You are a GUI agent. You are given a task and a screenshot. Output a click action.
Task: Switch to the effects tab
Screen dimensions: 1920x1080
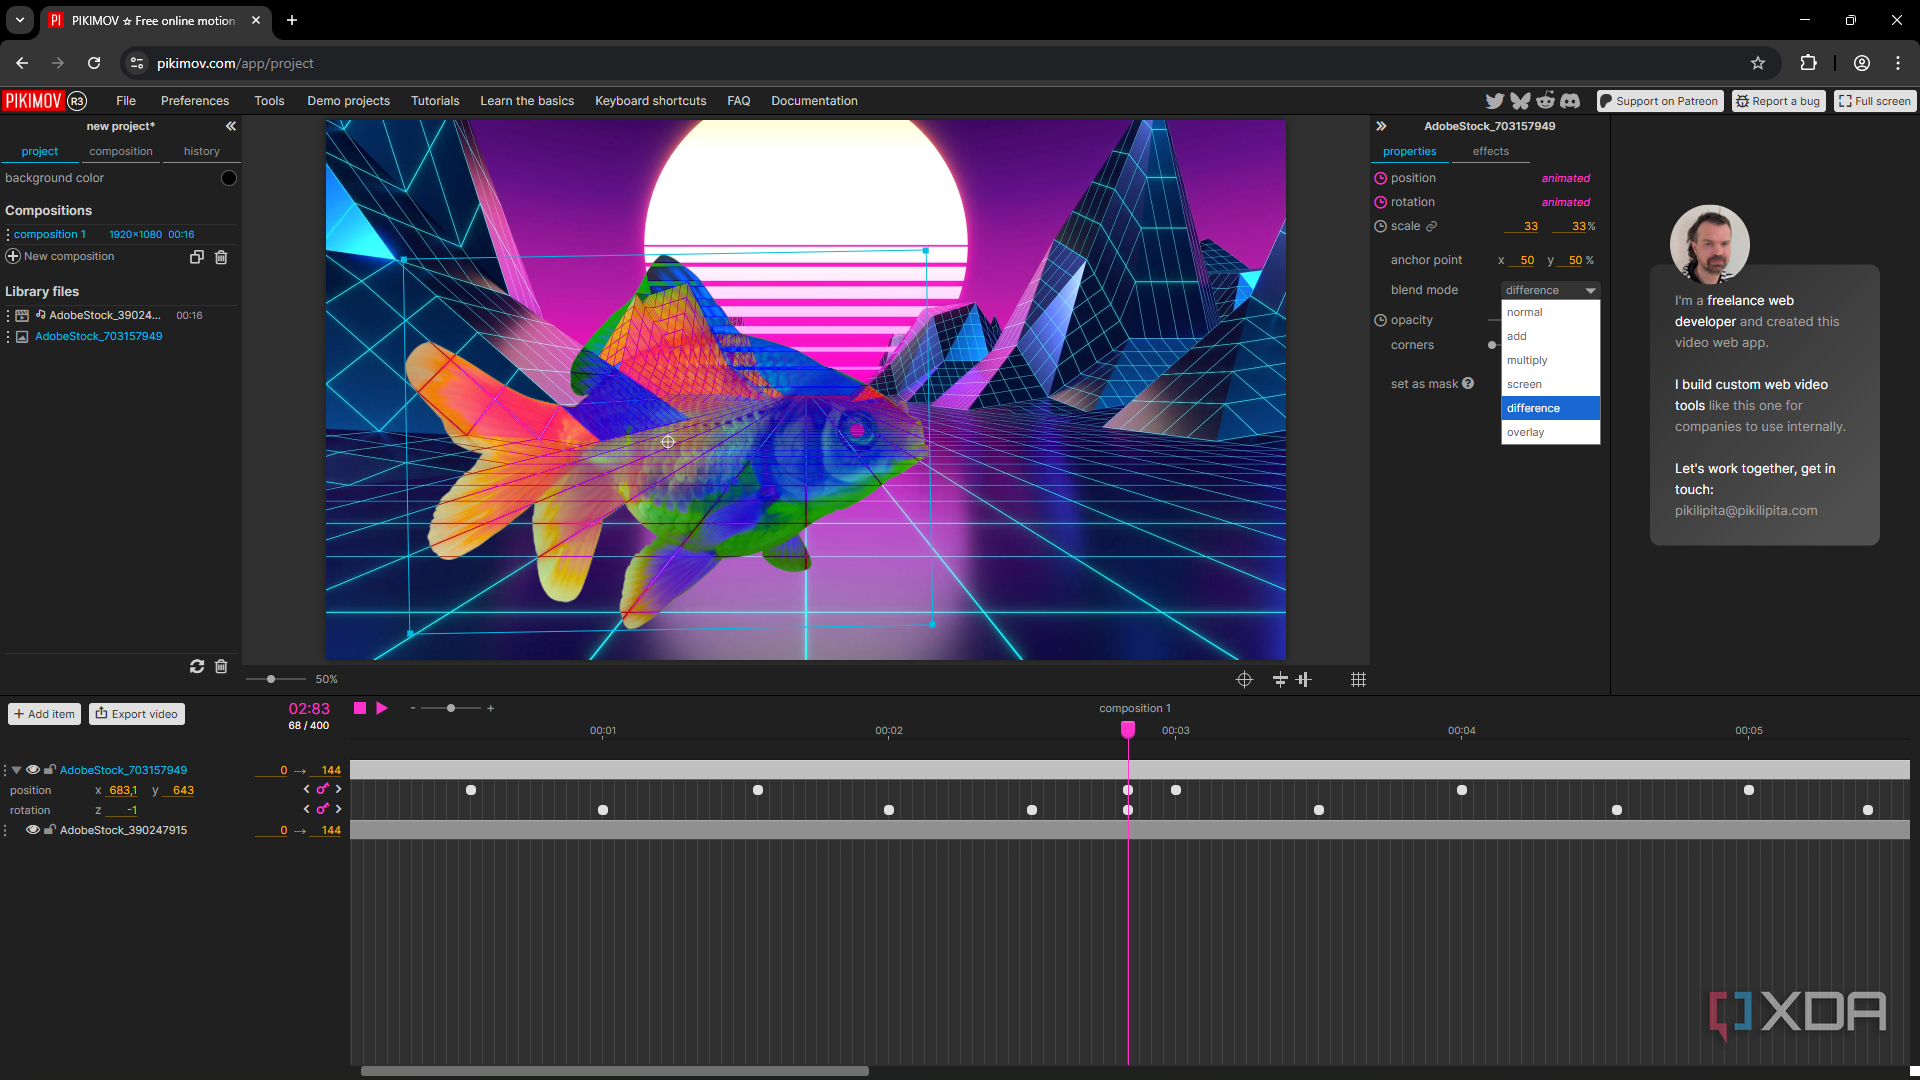pyautogui.click(x=1490, y=152)
